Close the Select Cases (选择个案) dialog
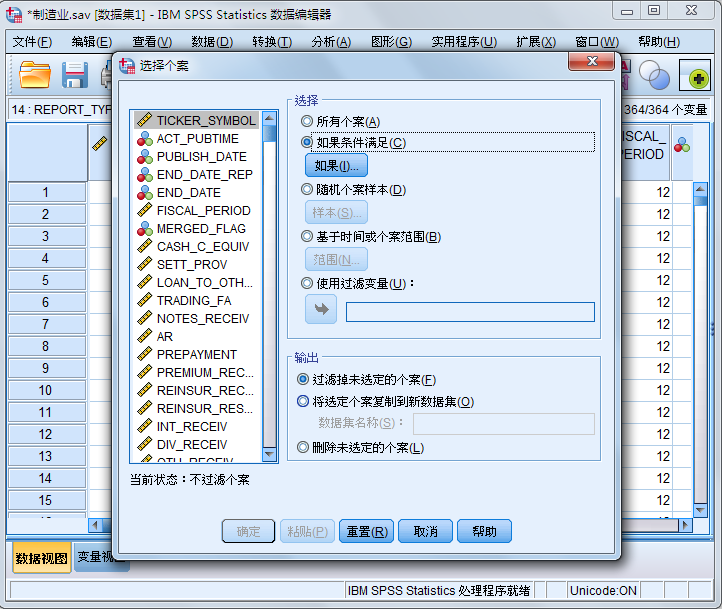Screen dimensions: 722x609 click(x=592, y=61)
